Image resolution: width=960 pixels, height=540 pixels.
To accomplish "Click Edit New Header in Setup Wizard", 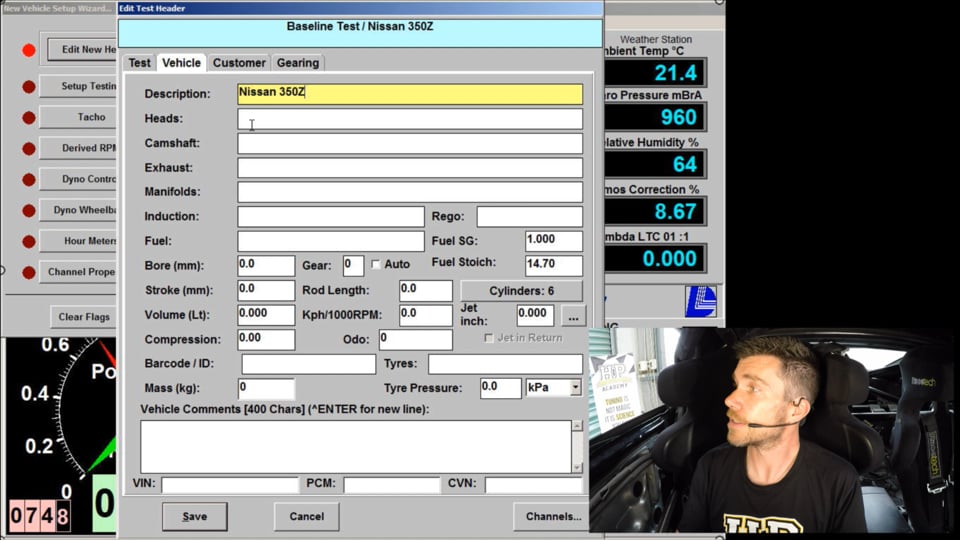I will click(81, 50).
